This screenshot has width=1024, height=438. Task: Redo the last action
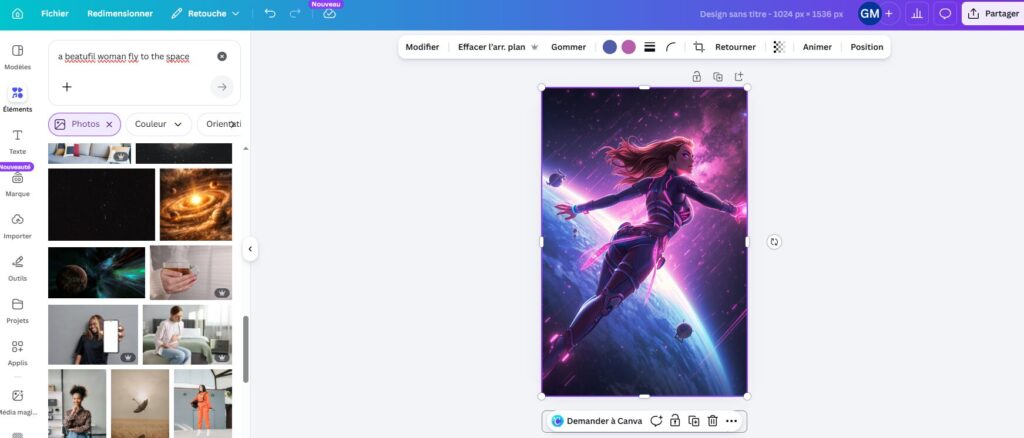point(295,14)
